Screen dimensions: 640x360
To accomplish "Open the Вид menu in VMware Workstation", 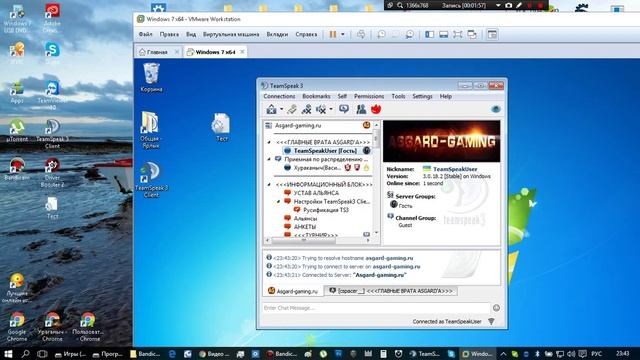I will 191,34.
